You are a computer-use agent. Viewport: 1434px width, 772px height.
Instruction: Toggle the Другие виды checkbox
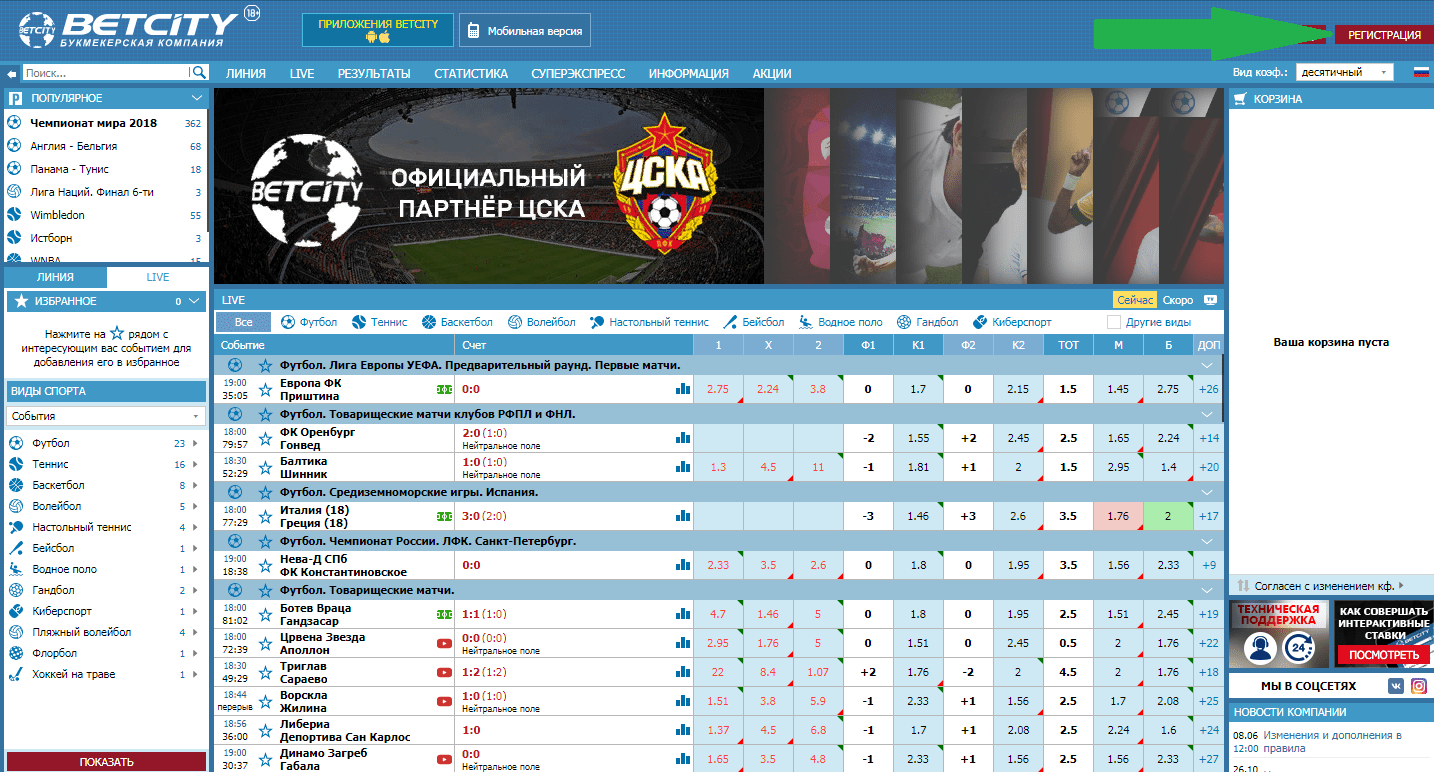(1114, 322)
